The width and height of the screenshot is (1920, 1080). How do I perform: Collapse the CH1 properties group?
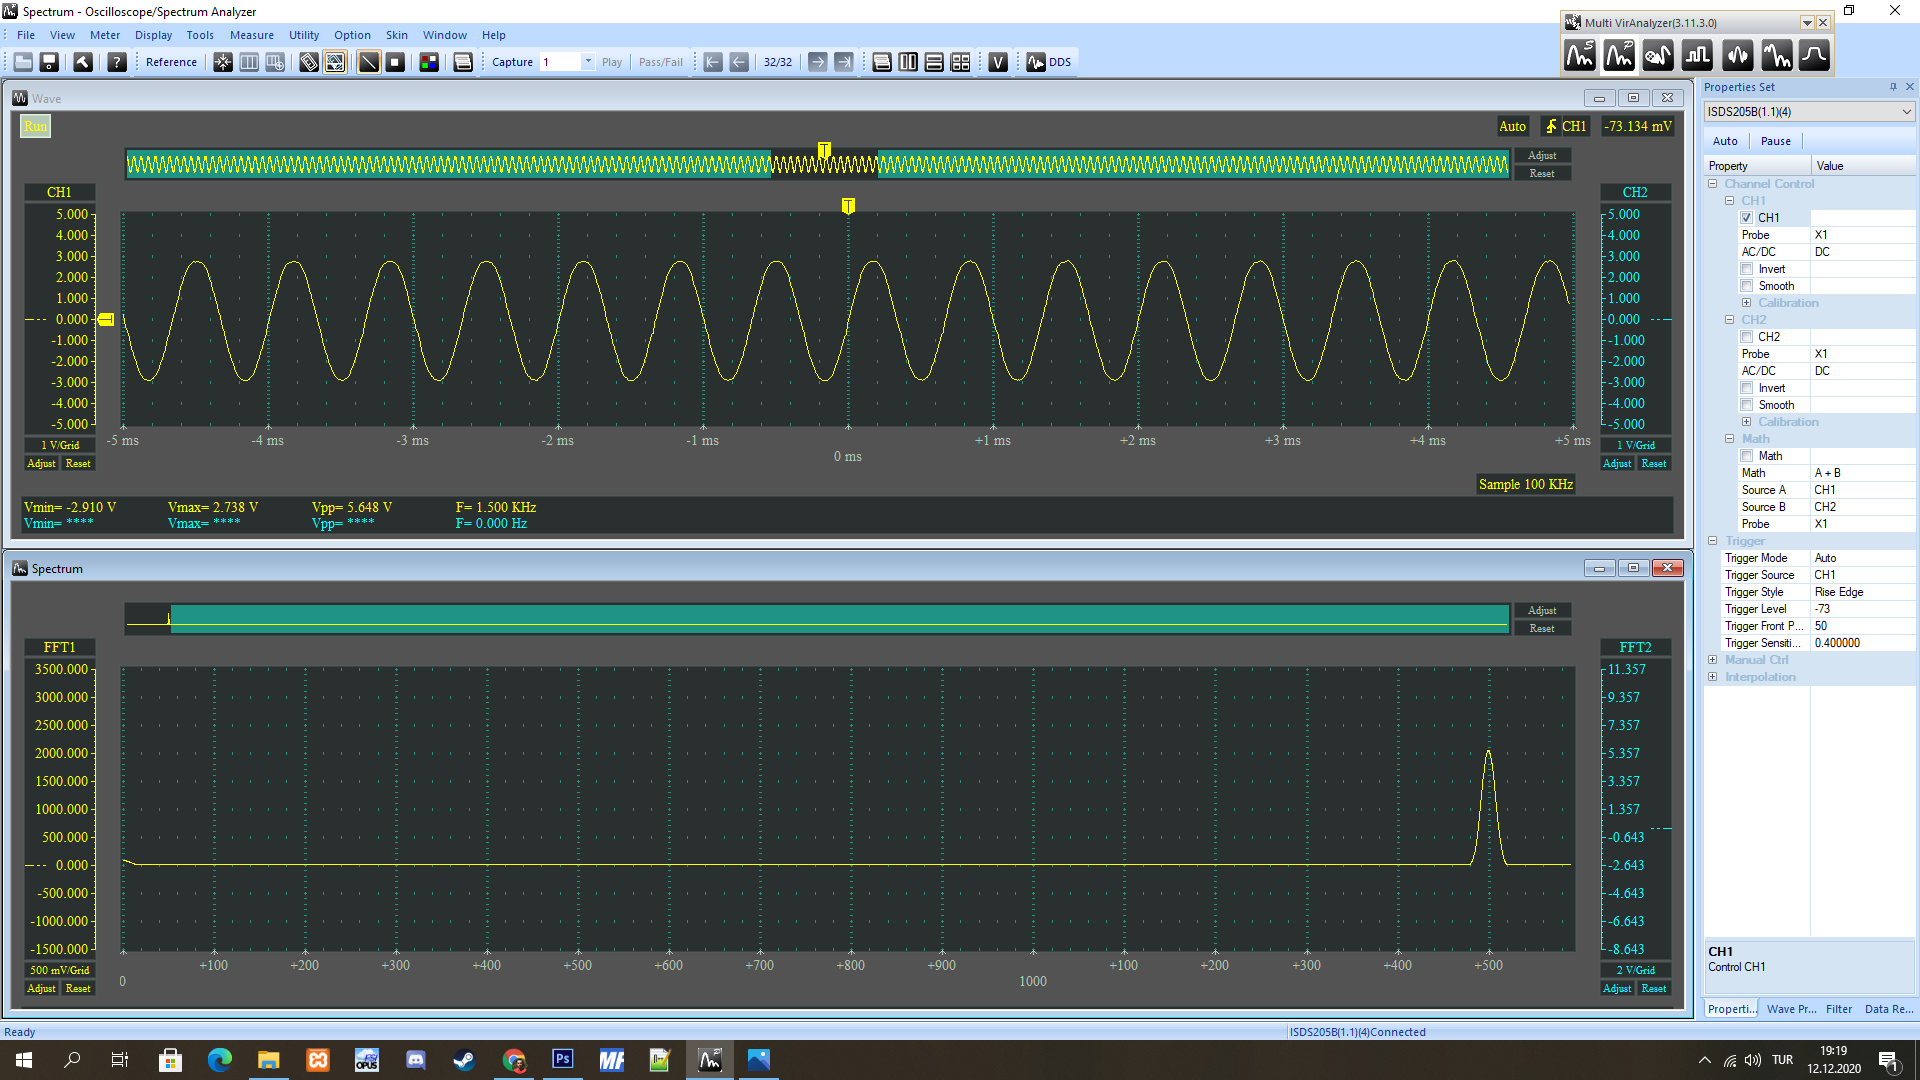click(1730, 201)
